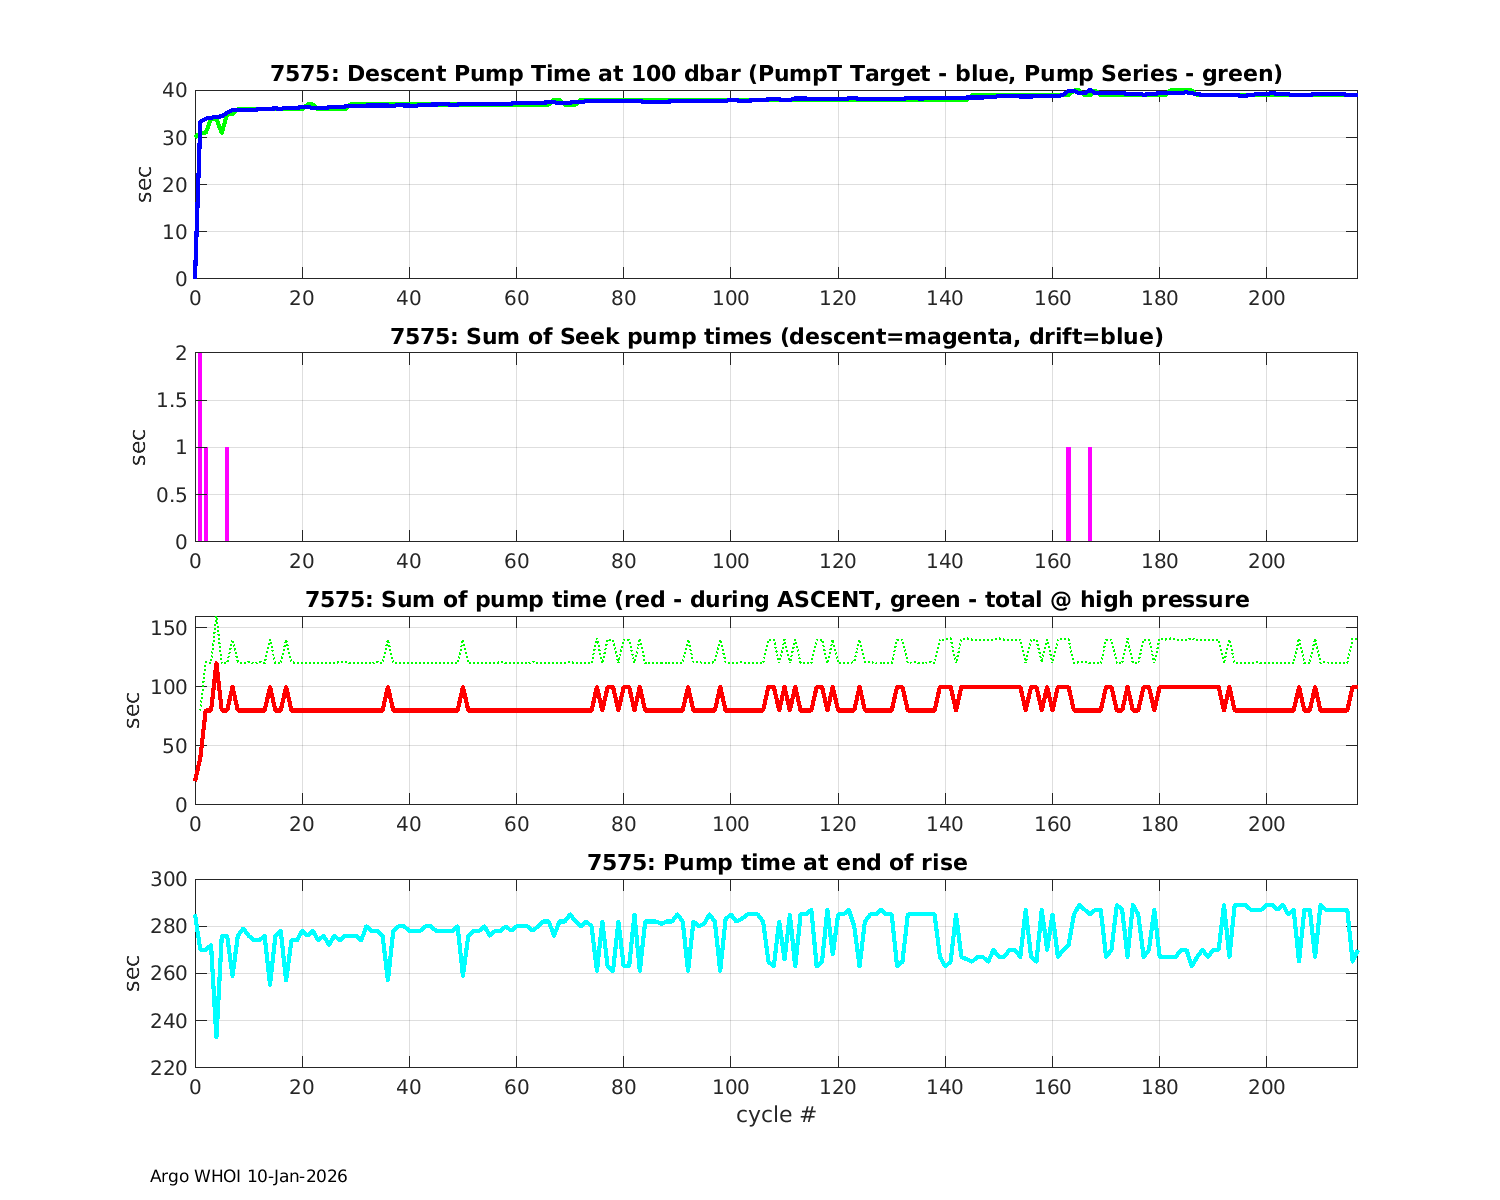Screen dimensions: 1500x1200
Task: Click the 'sec' y-axis label of the top plot
Action: [x=145, y=184]
